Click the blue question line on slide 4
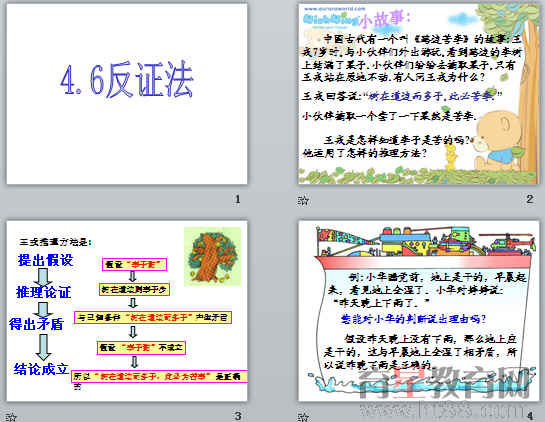Viewport: 545px width, 422px height. click(413, 319)
